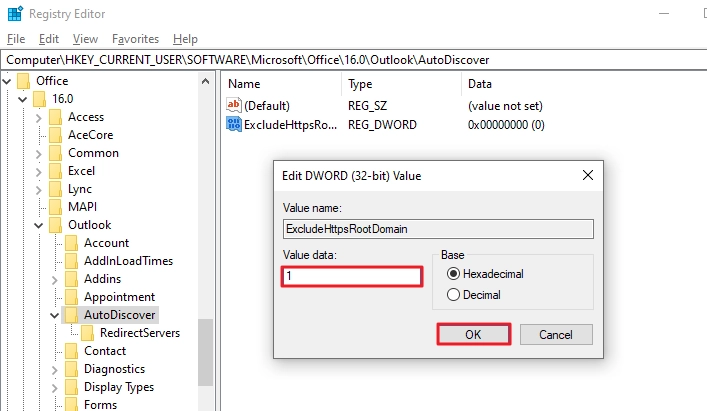Collapse the Office tree node
The image size is (707, 411).
[7, 82]
